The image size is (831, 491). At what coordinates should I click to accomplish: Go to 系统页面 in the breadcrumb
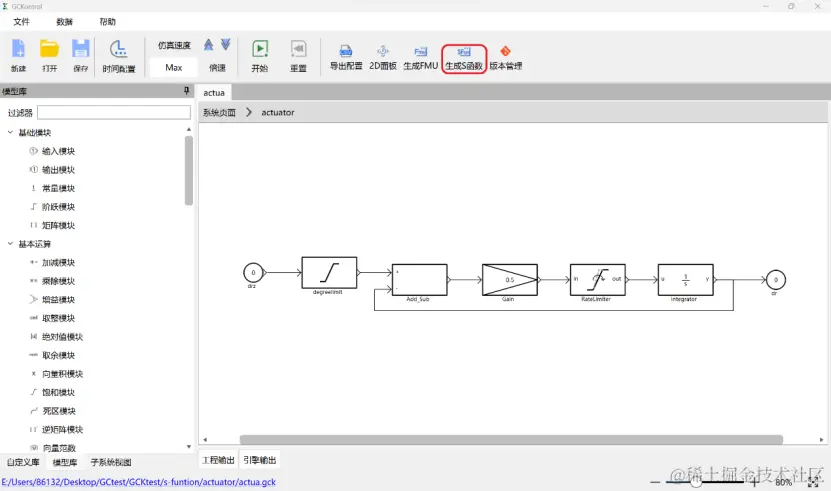click(x=219, y=112)
